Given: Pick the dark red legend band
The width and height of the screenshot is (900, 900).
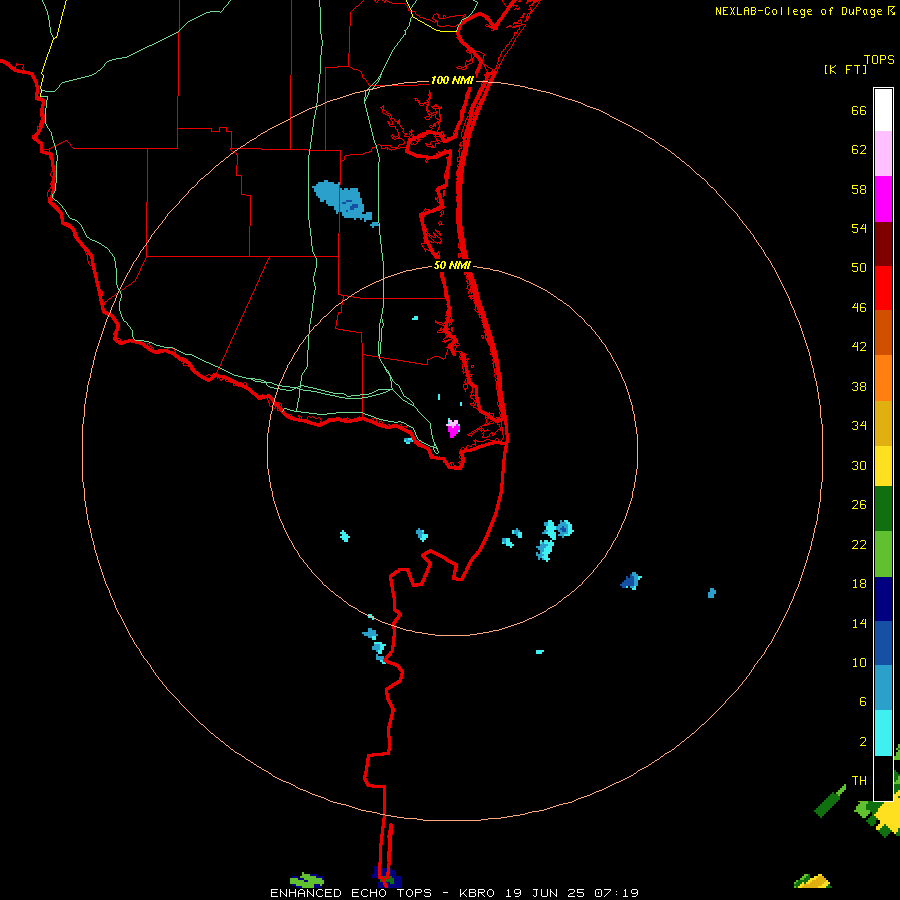Looking at the screenshot, I should [883, 244].
